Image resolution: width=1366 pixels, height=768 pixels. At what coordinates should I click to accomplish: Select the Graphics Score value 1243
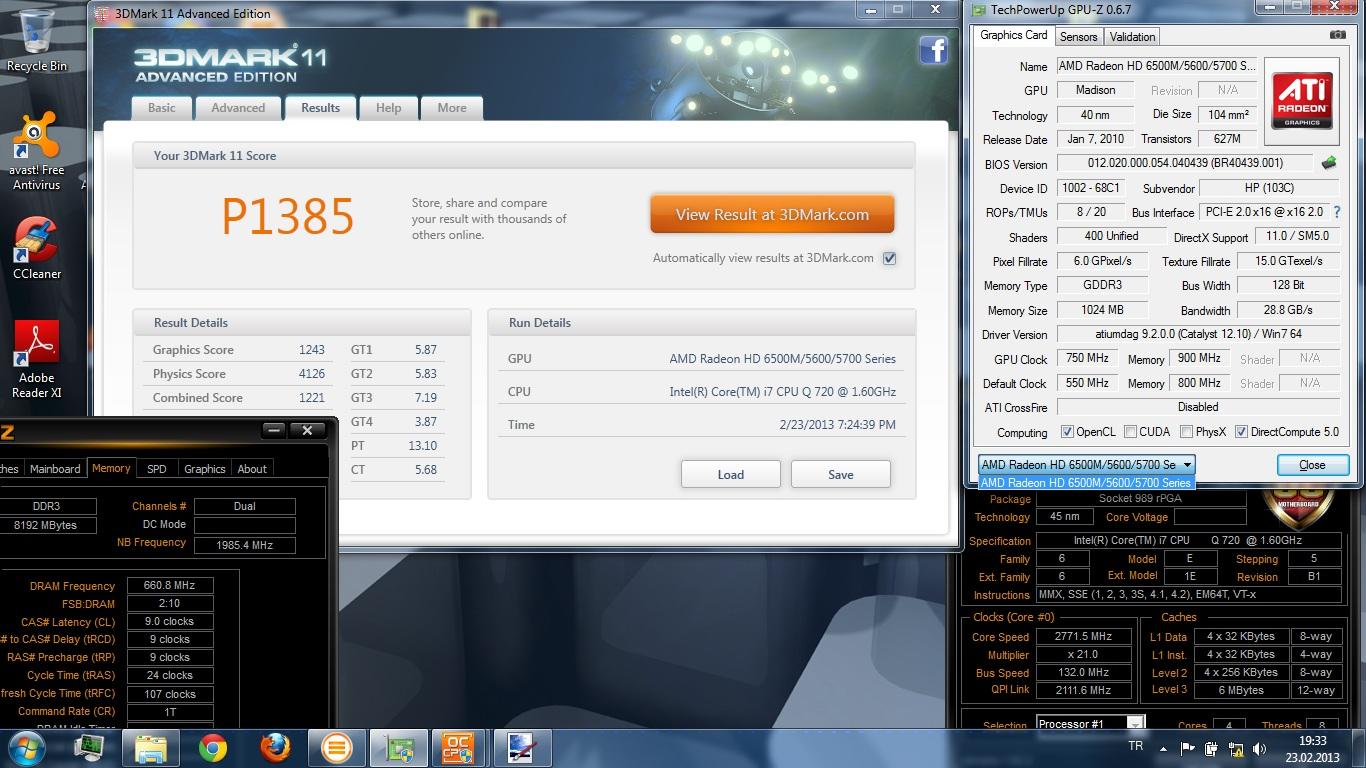311,350
